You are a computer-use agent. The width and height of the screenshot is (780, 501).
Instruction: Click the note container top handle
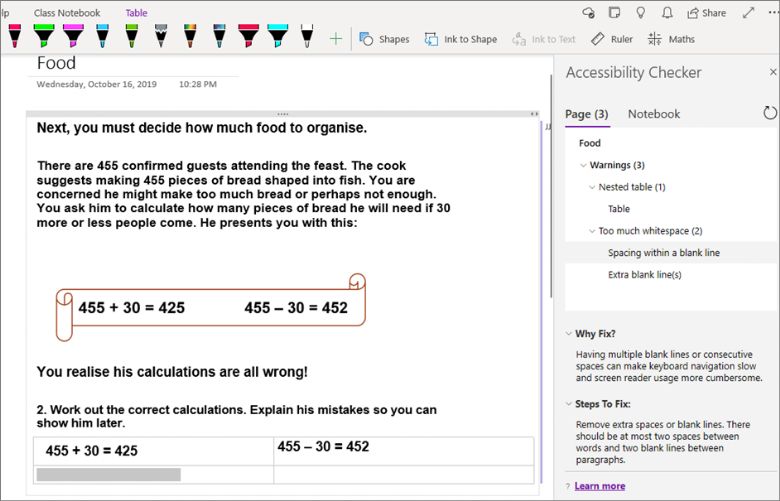[283, 114]
